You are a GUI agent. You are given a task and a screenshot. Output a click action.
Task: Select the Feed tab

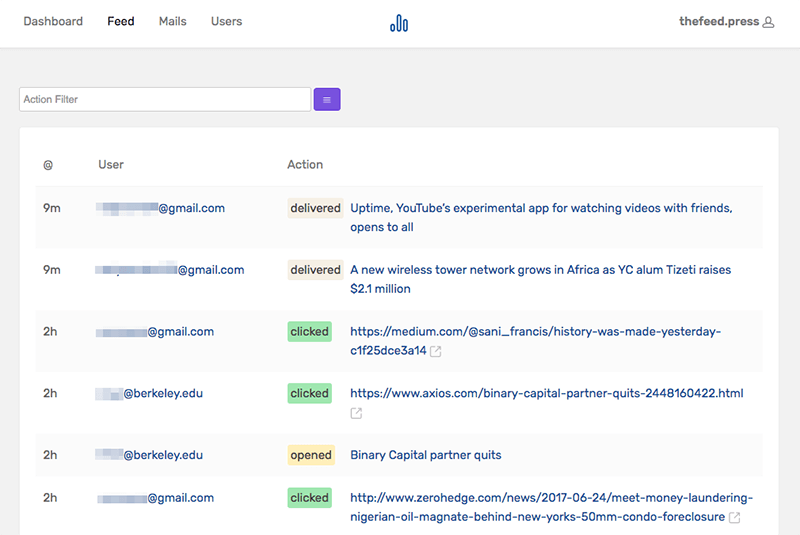tap(120, 21)
